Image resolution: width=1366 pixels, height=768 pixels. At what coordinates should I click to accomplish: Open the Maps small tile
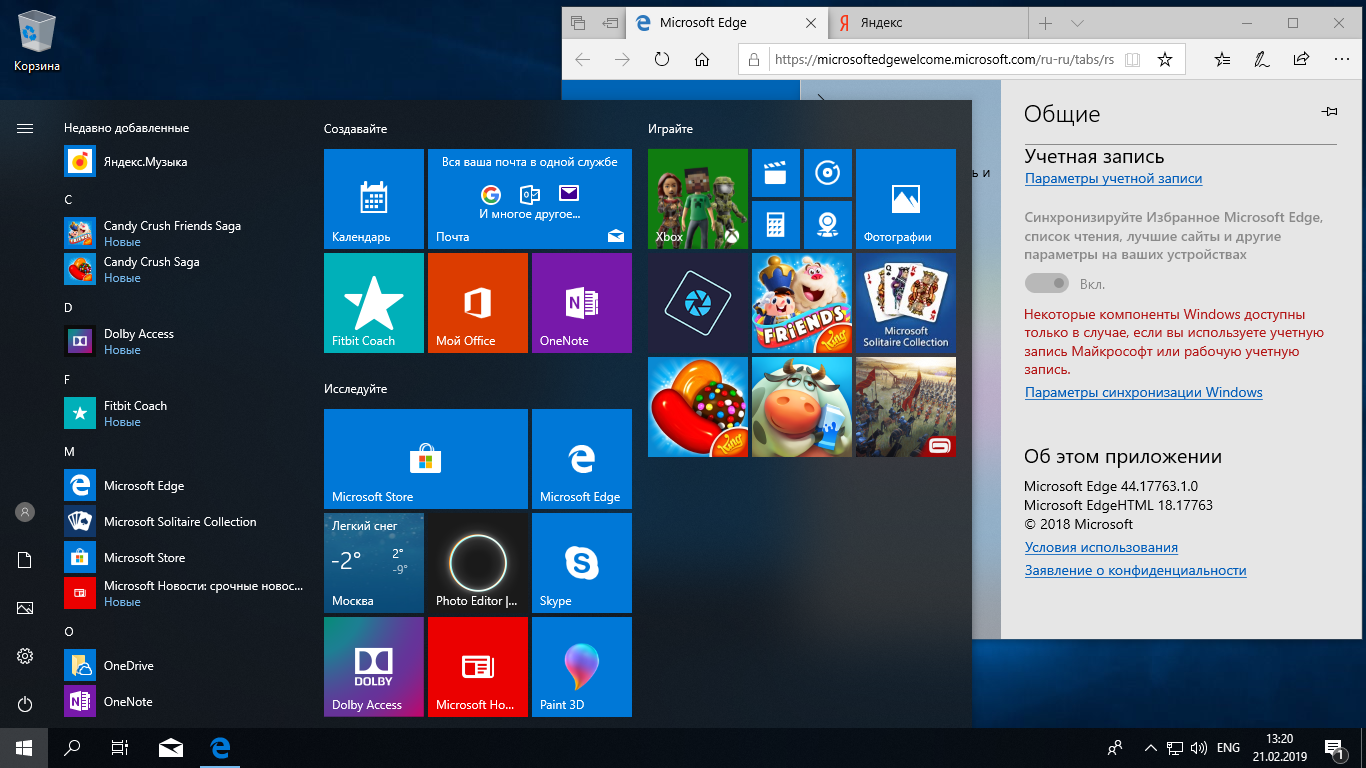(827, 225)
